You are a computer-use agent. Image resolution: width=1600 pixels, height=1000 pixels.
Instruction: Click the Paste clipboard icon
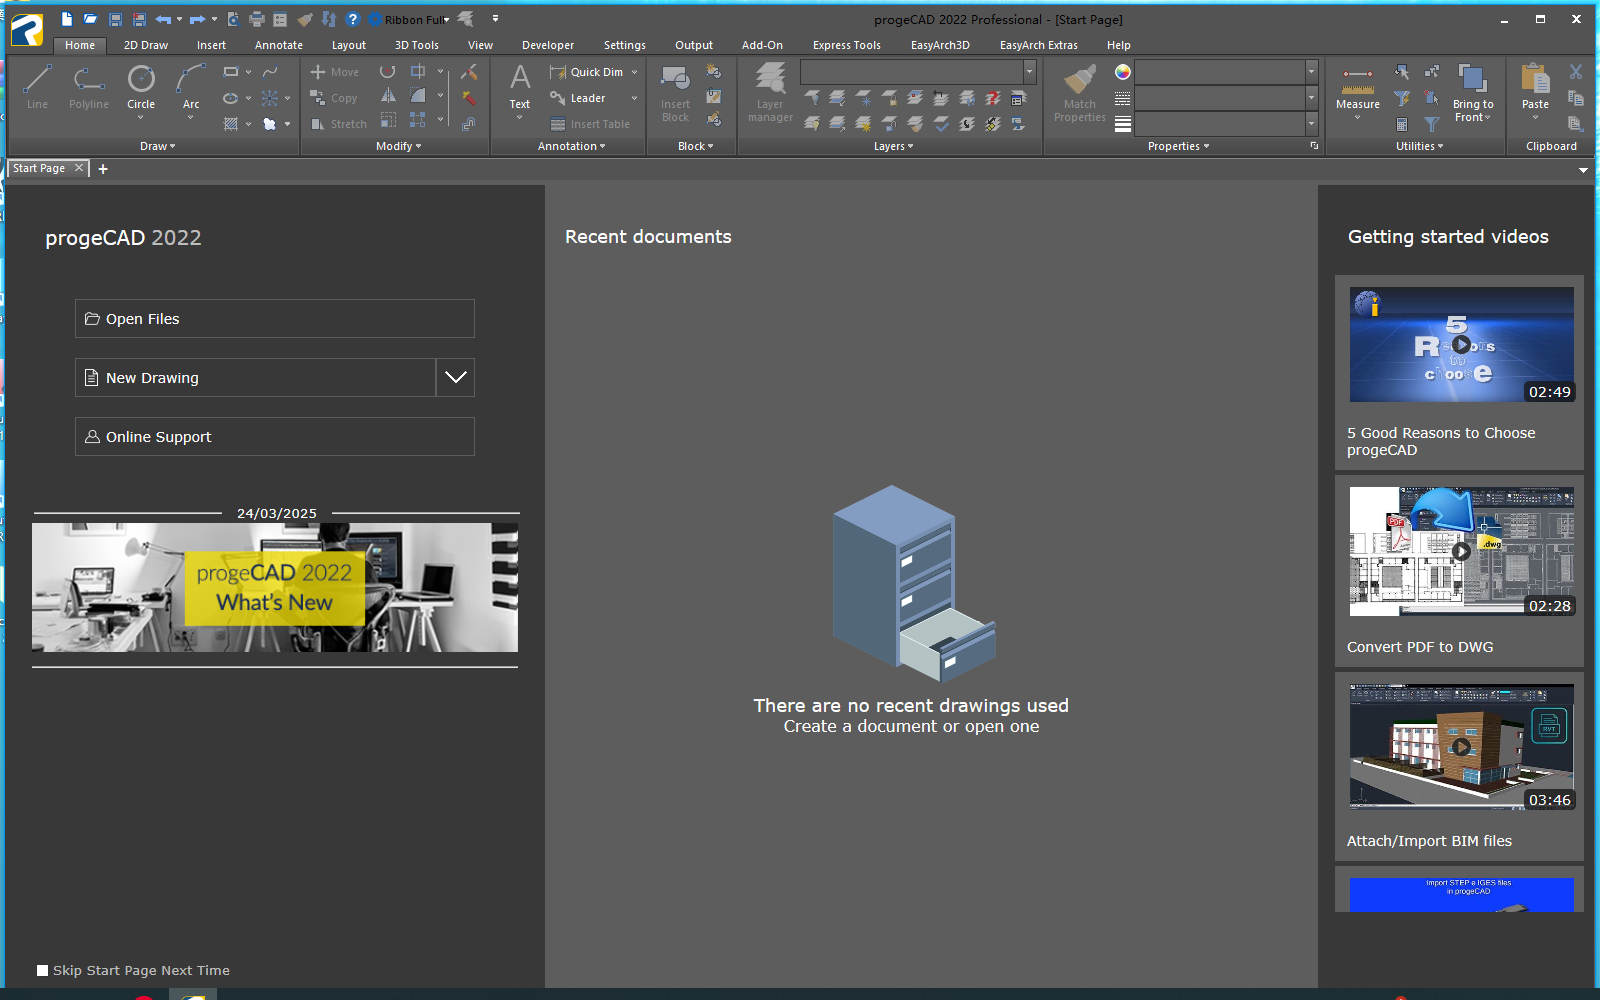[x=1535, y=87]
